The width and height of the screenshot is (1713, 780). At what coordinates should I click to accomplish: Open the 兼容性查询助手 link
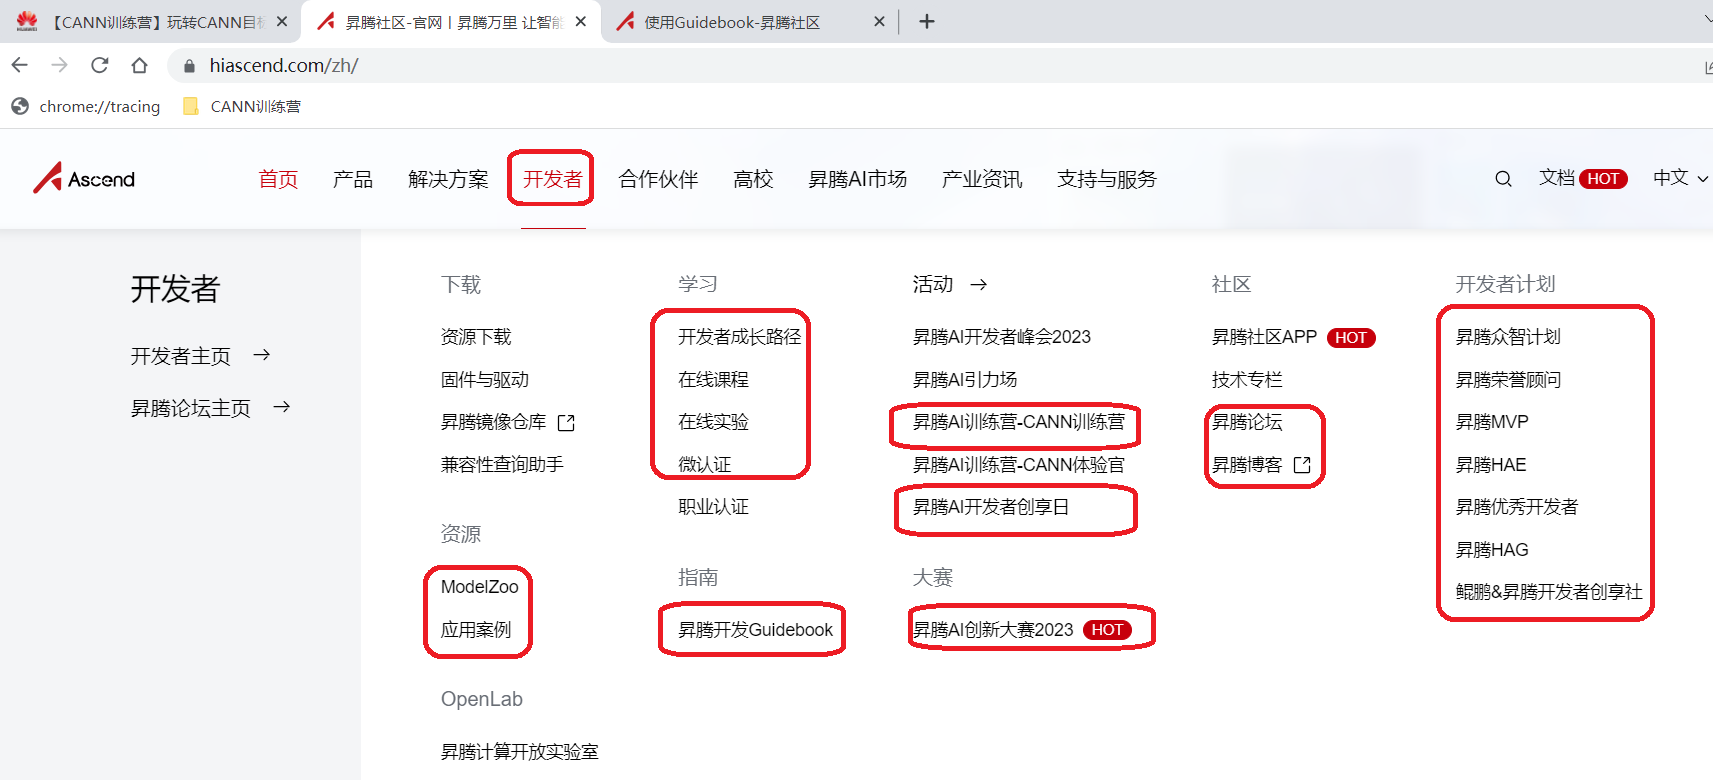[x=502, y=465]
